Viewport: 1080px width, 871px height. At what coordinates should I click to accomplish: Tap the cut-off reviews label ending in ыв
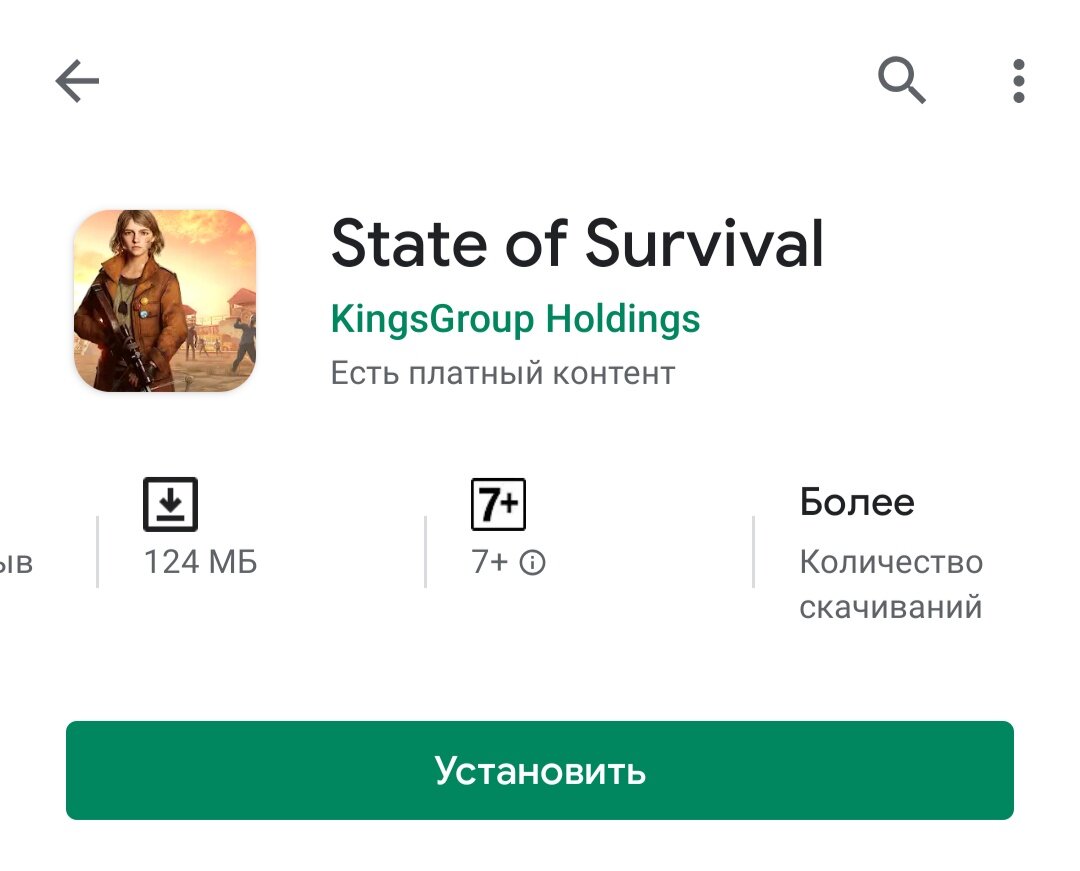[17, 563]
